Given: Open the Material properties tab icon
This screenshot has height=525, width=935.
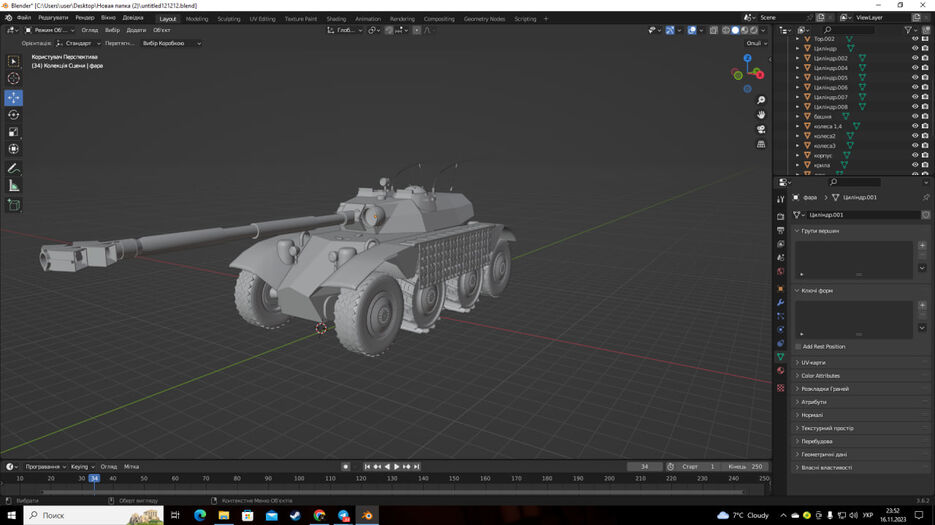Looking at the screenshot, I should pos(781,370).
